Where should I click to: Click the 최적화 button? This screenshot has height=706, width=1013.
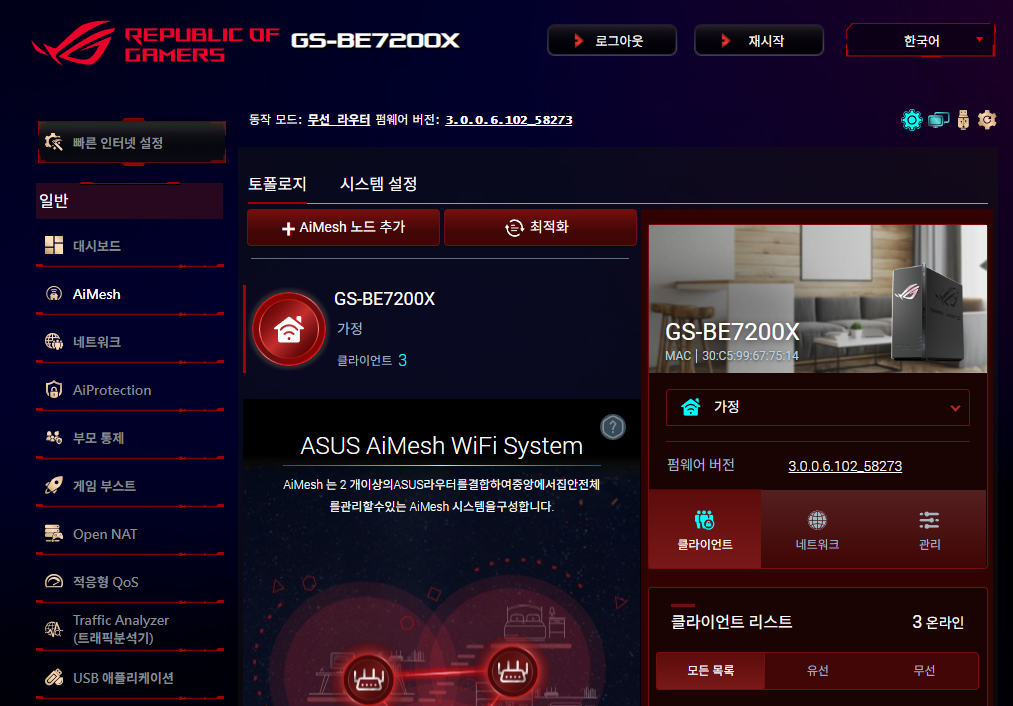click(540, 227)
